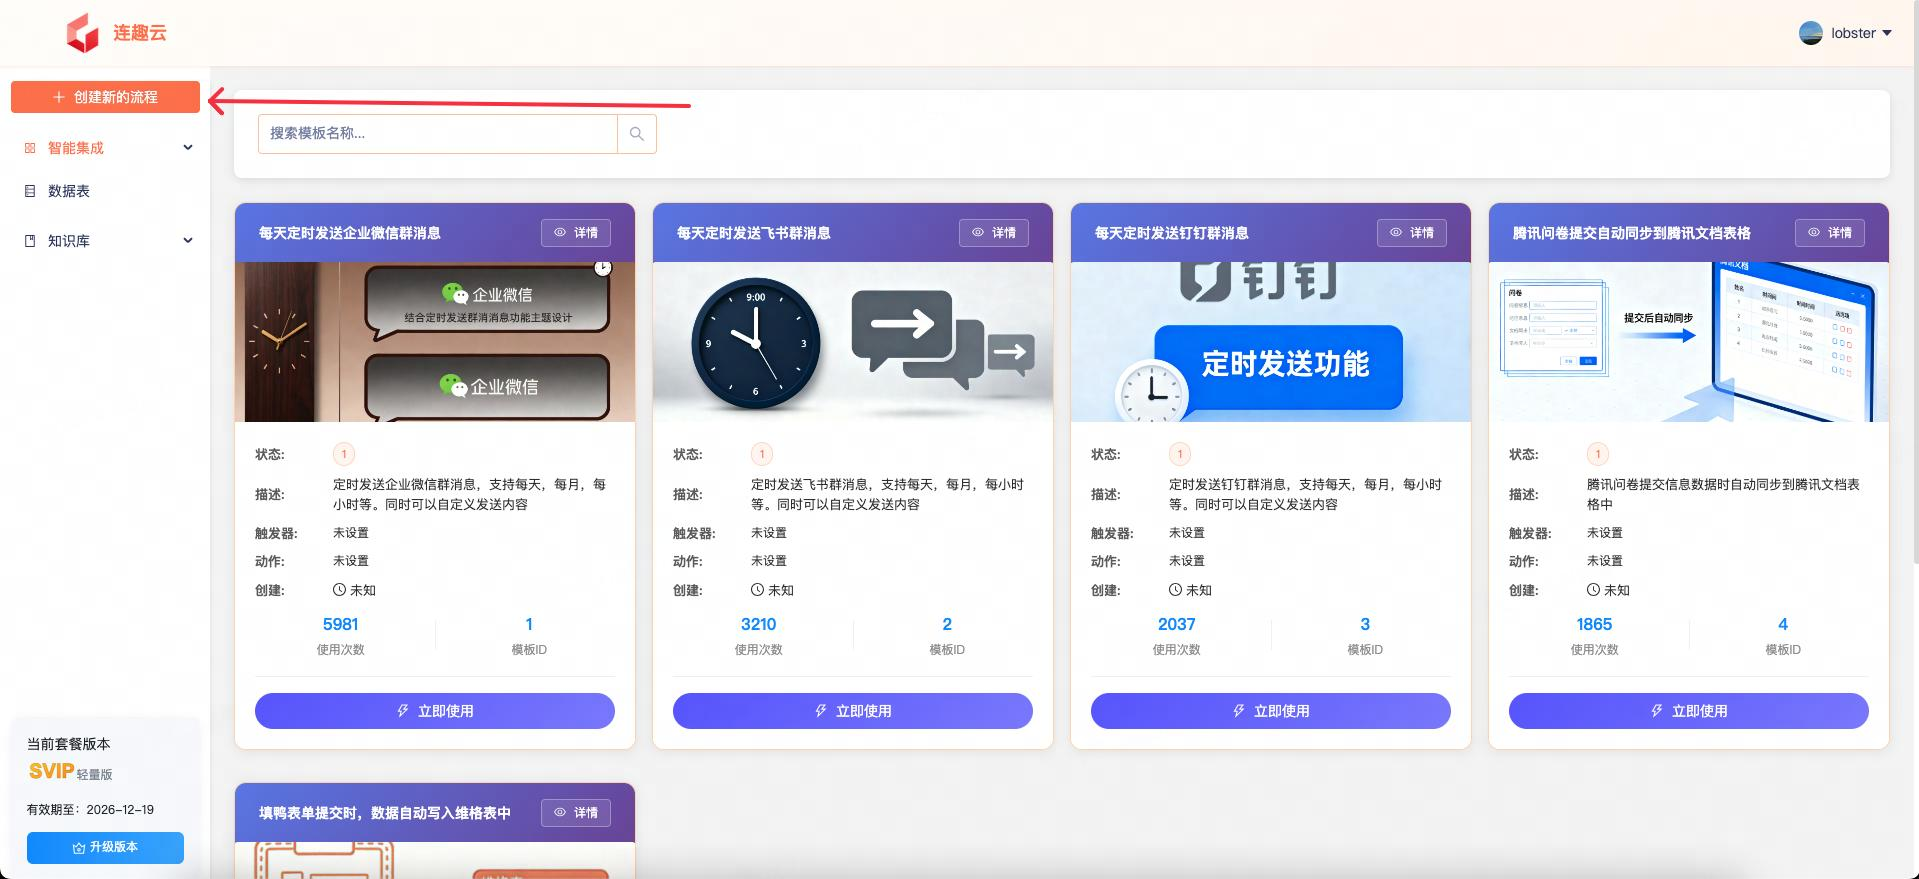Expand the 知识库 menu chevron

188,241
